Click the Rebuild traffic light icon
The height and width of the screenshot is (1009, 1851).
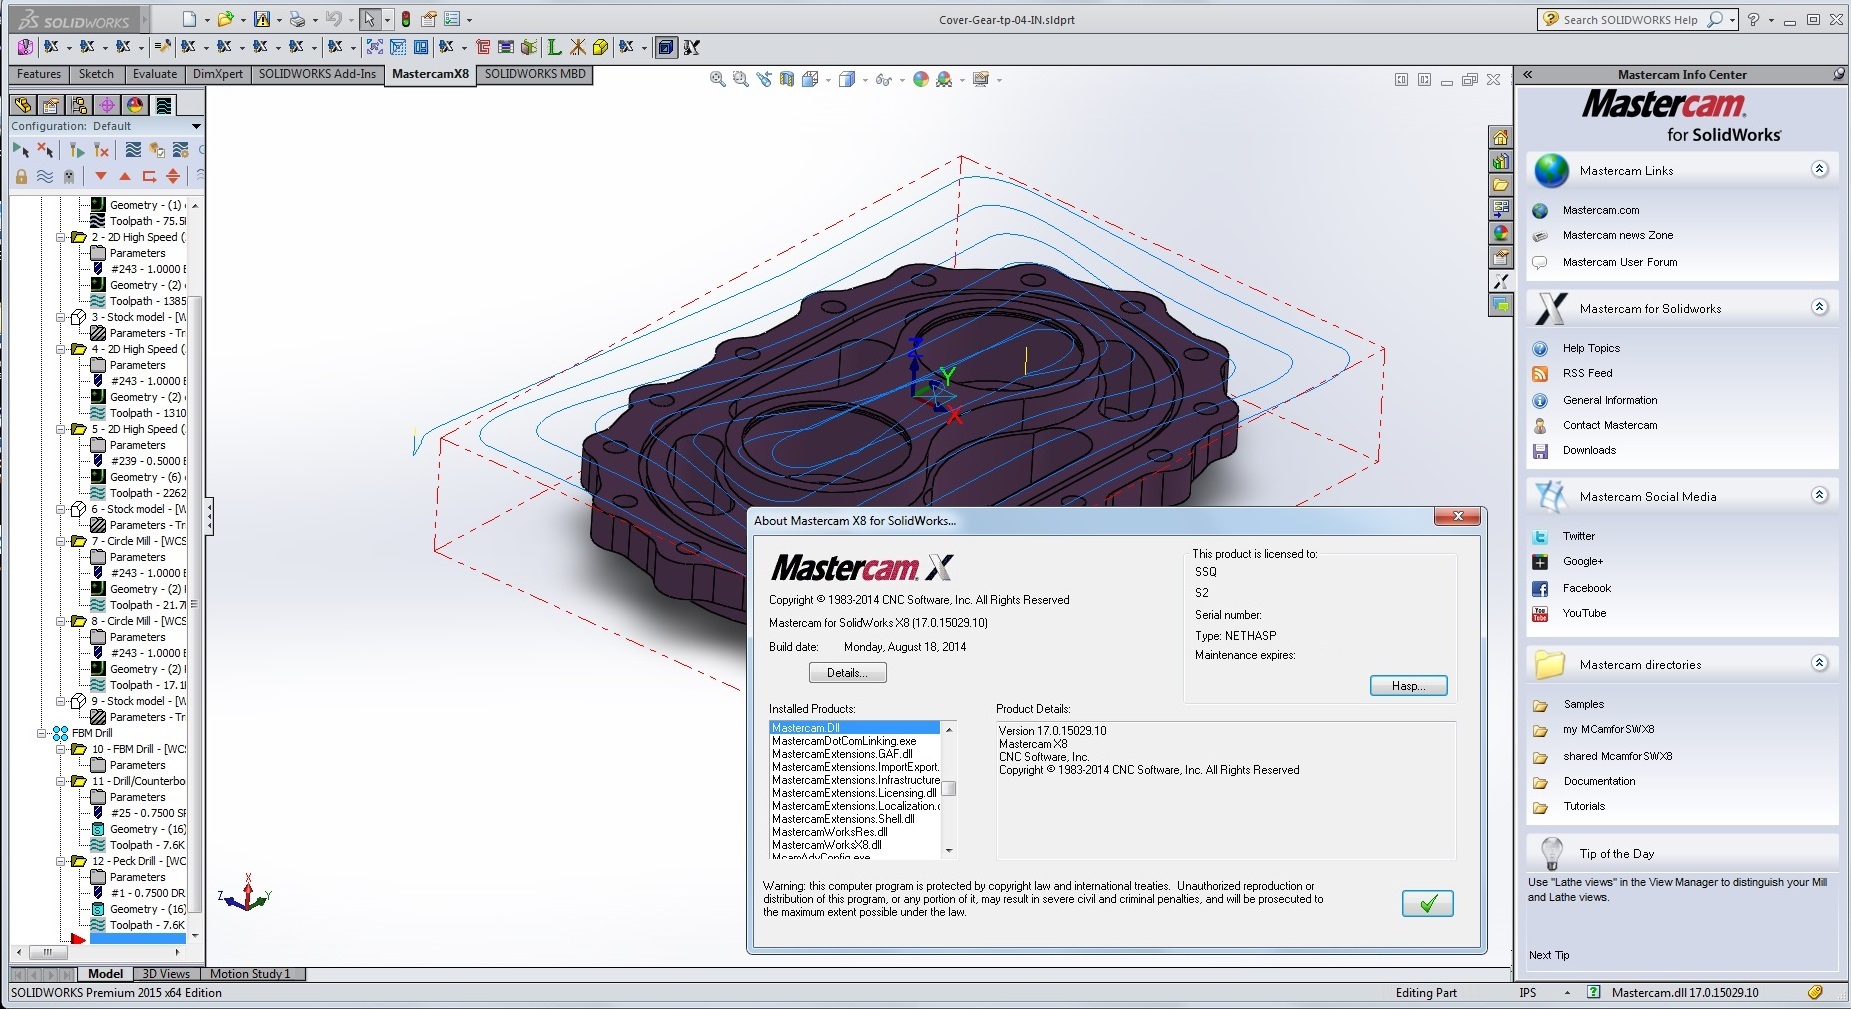point(405,19)
